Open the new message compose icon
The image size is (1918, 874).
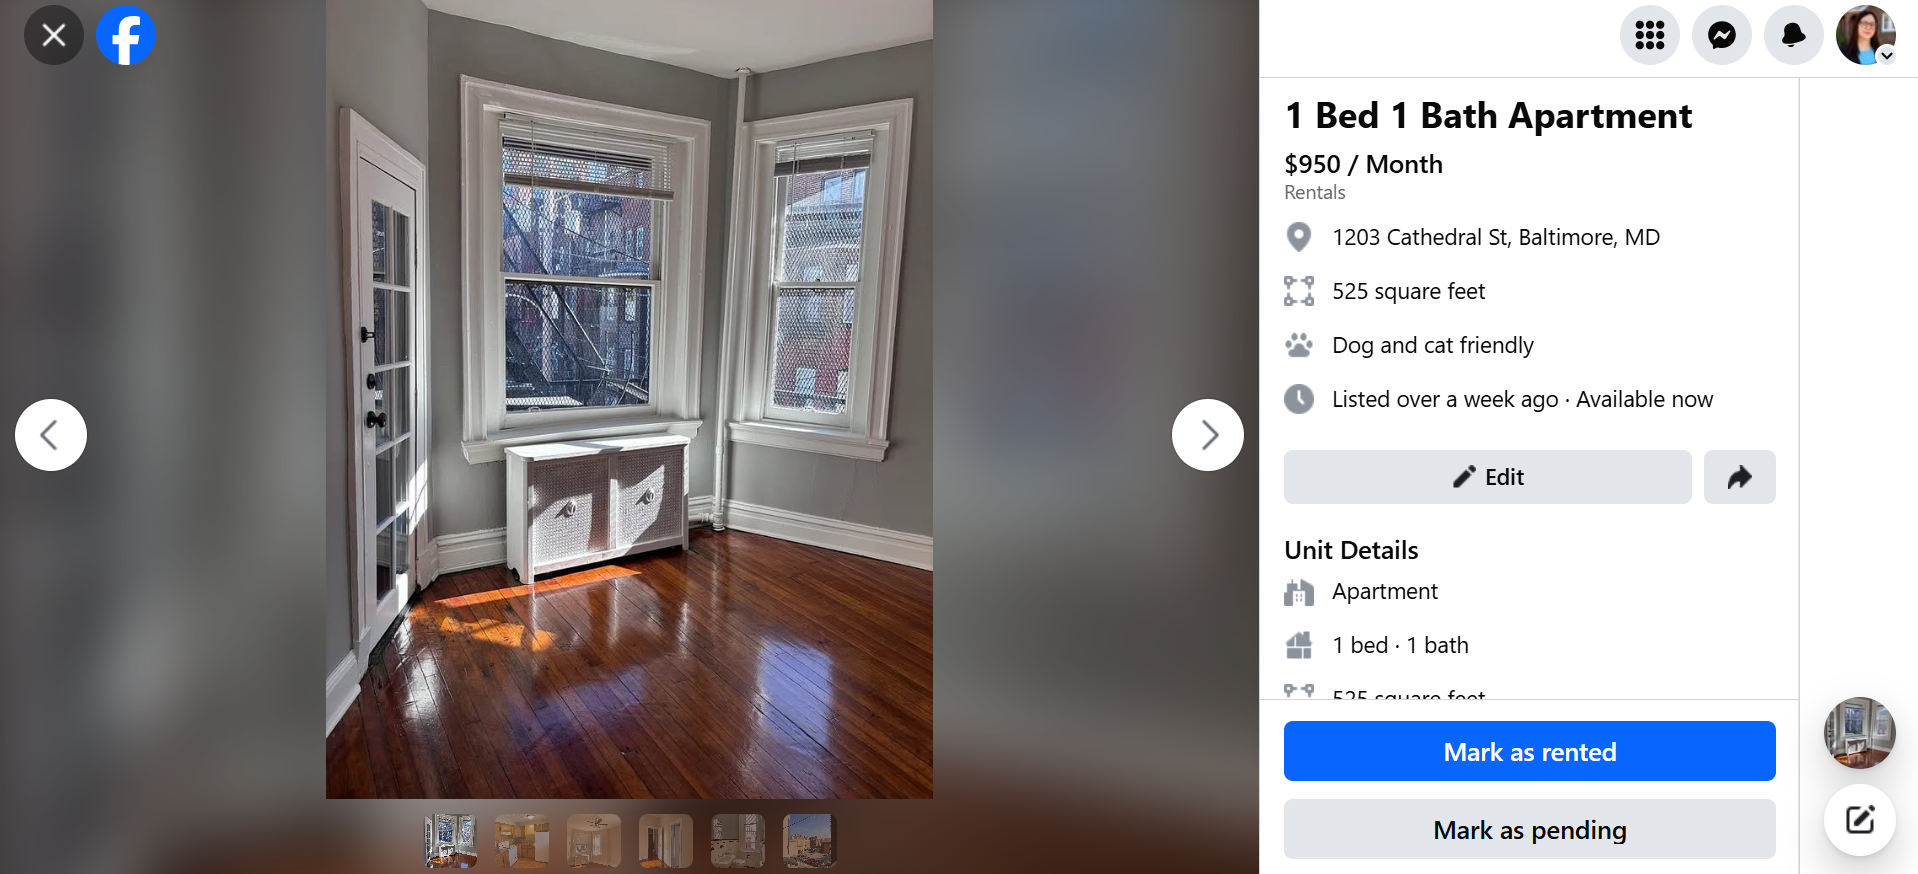[x=1860, y=821]
